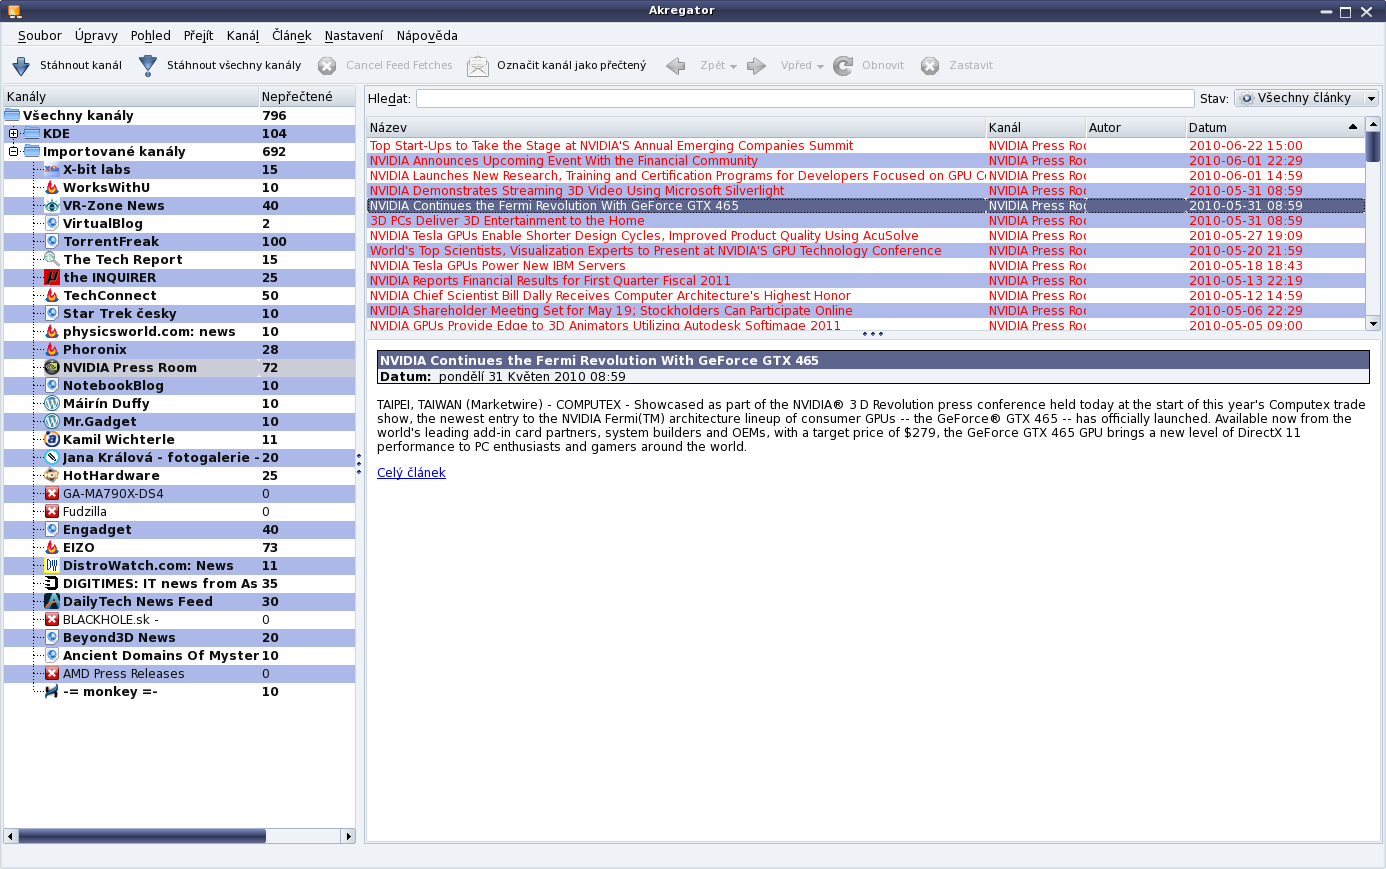Sort articles by the Autor column
This screenshot has width=1386, height=869.
(x=1136, y=128)
